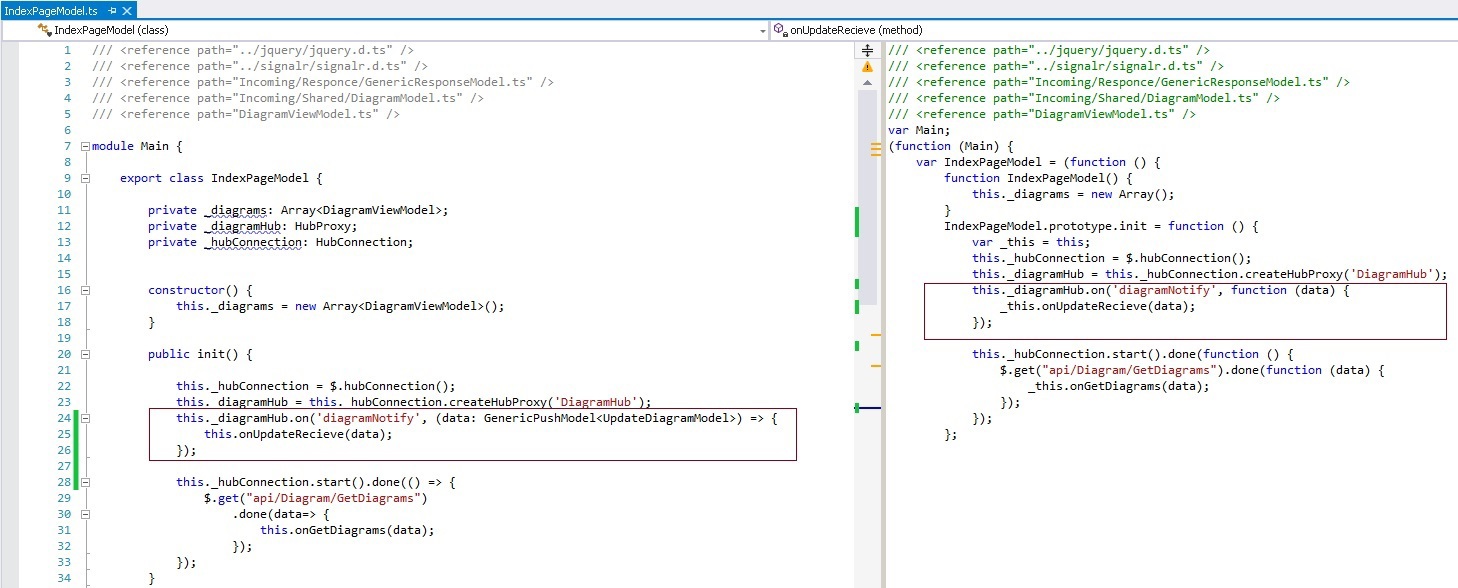1458x588 pixels.
Task: Collapse the public init() block
Action: 85,354
